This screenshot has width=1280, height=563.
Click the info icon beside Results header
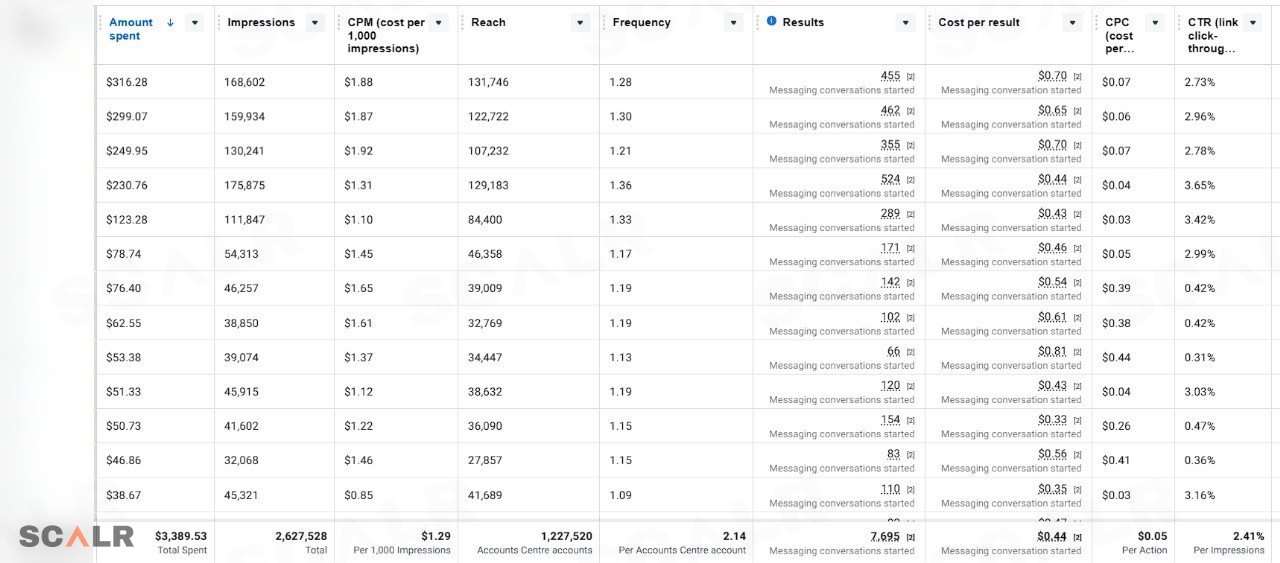[771, 21]
